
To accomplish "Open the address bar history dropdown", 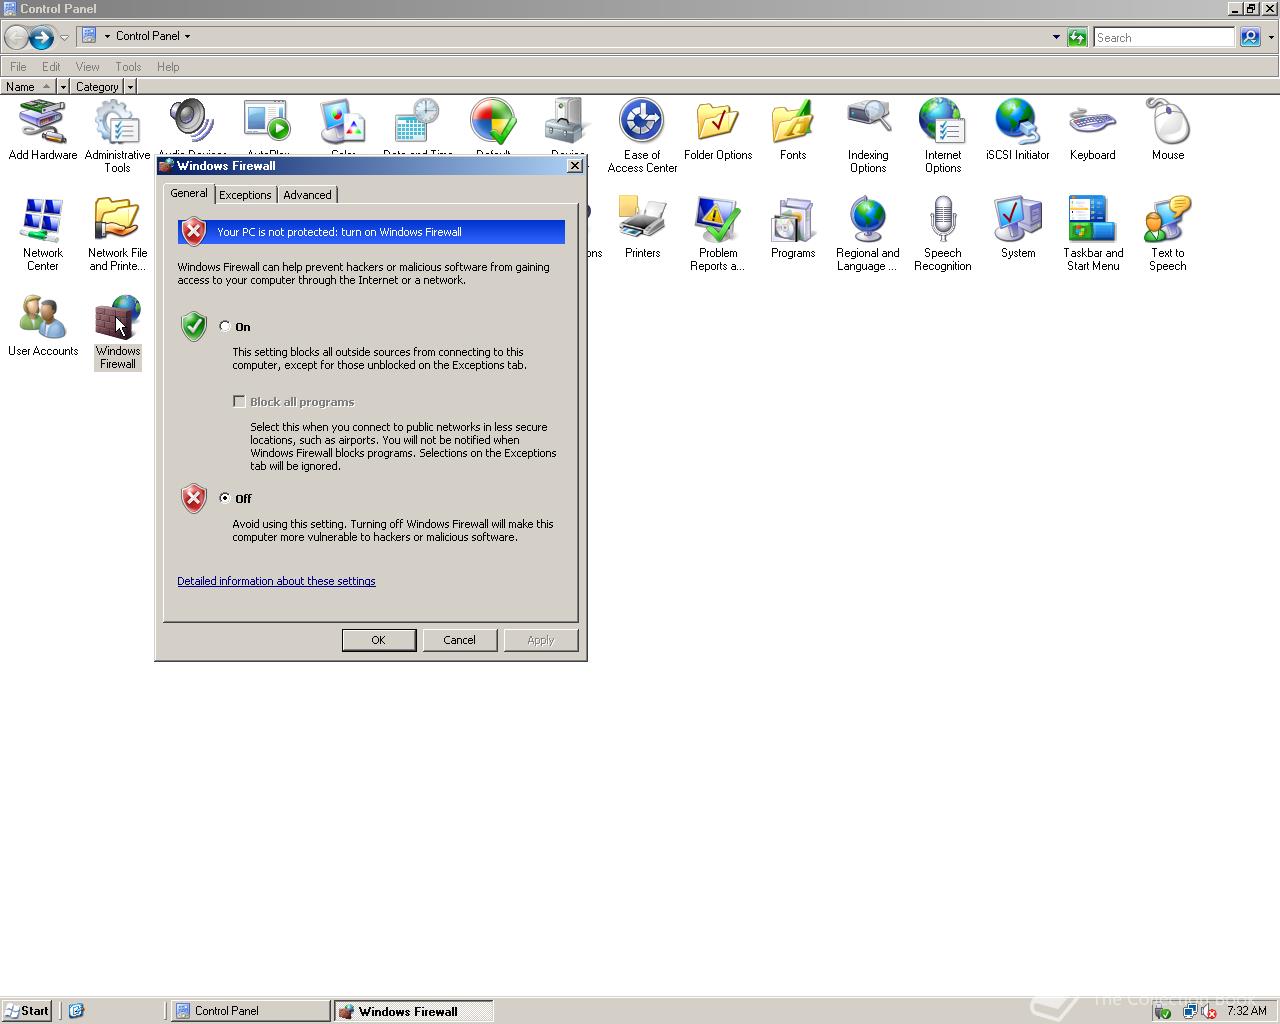I will pyautogui.click(x=1056, y=37).
